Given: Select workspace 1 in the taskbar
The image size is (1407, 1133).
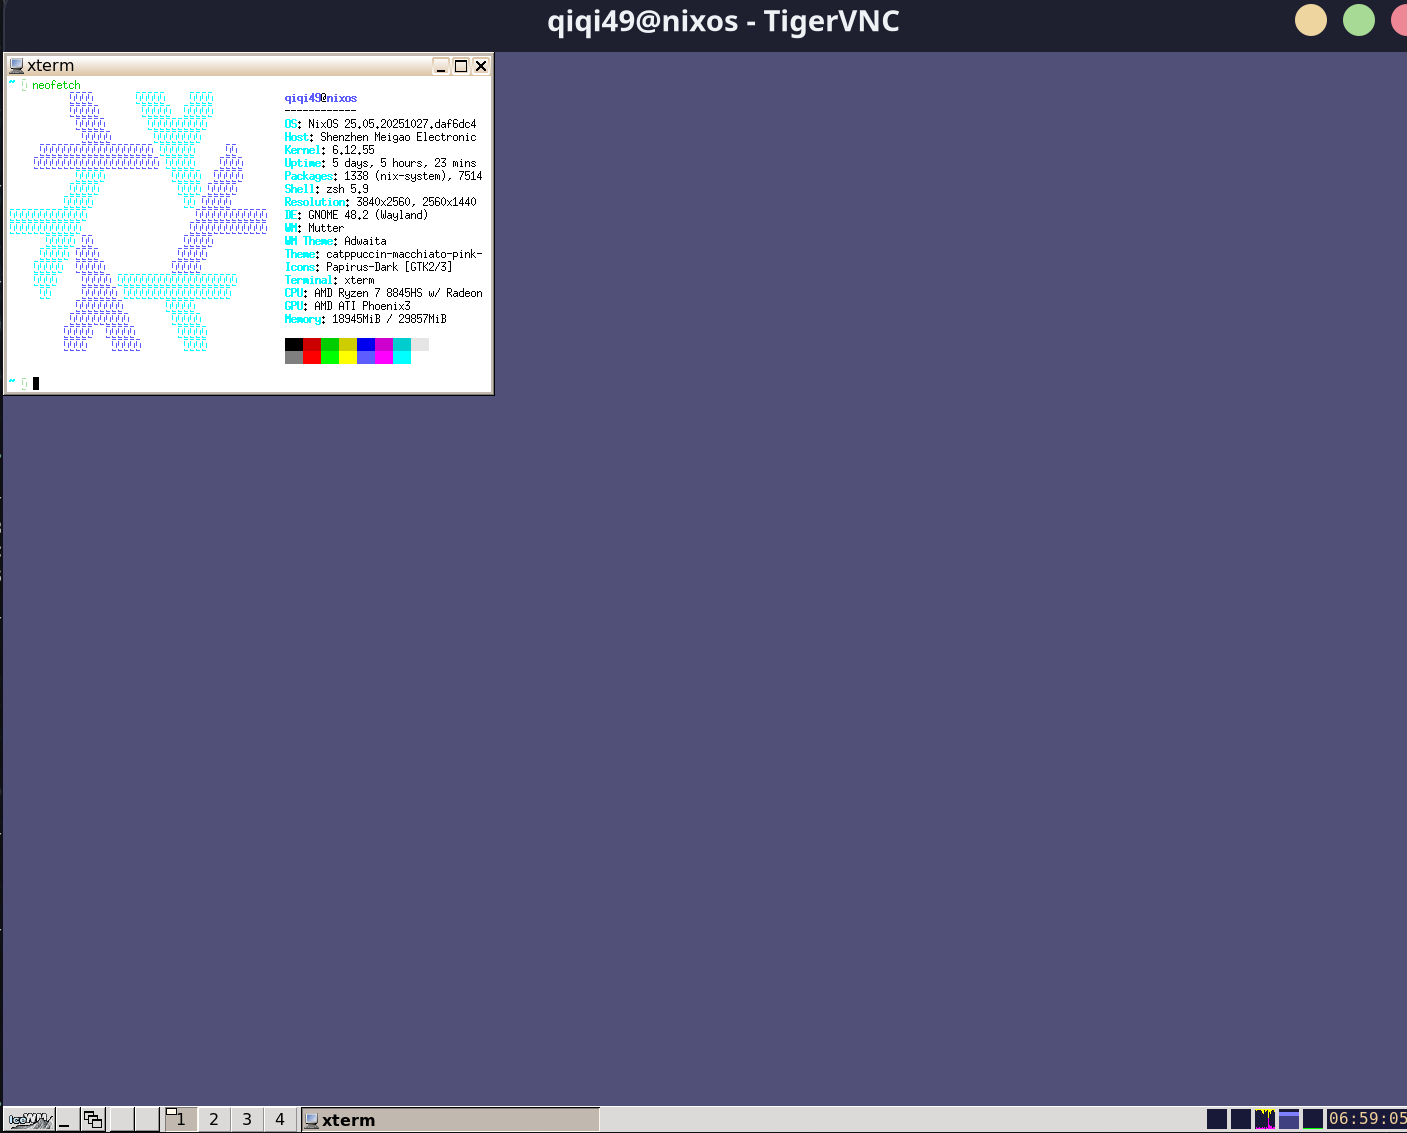Looking at the screenshot, I should [x=180, y=1120].
